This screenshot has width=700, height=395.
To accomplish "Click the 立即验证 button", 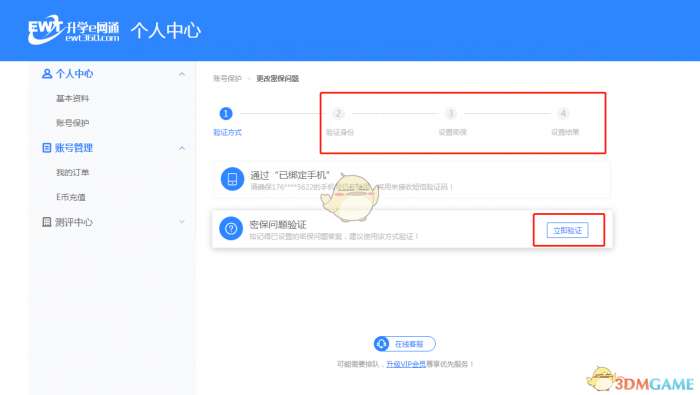I will [567, 230].
